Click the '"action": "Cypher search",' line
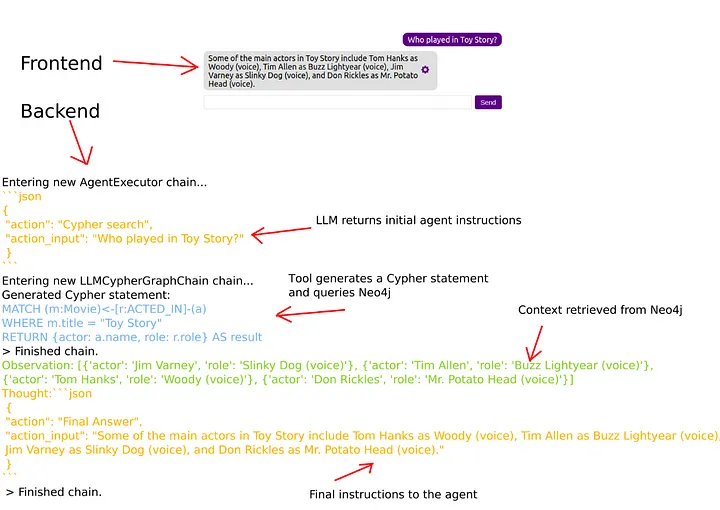Image resolution: width=720 pixels, height=510 pixels. 79,224
